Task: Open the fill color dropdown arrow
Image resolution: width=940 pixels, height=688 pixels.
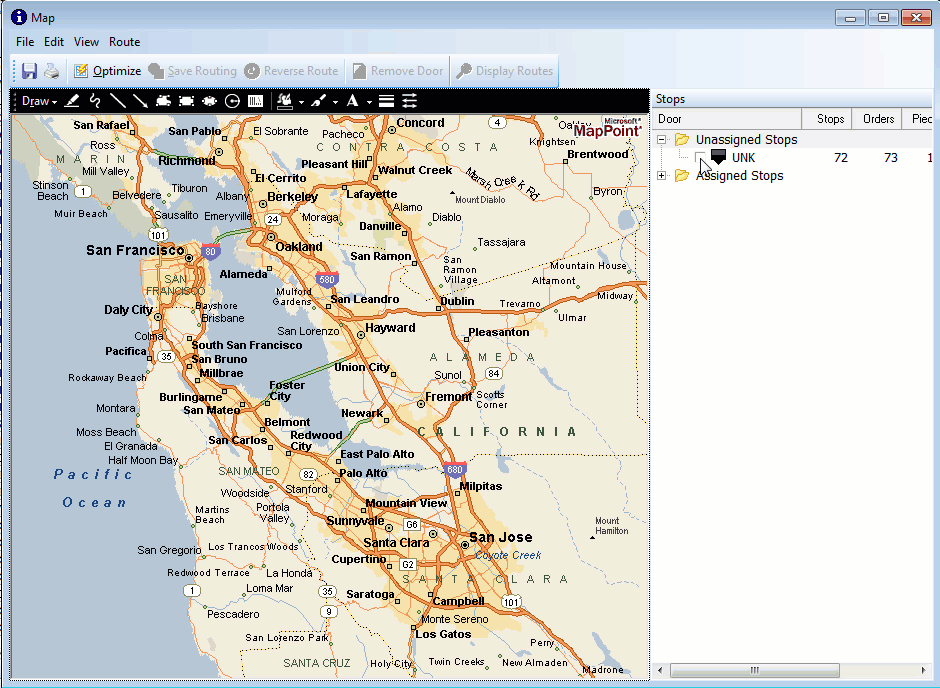Action: (301, 102)
